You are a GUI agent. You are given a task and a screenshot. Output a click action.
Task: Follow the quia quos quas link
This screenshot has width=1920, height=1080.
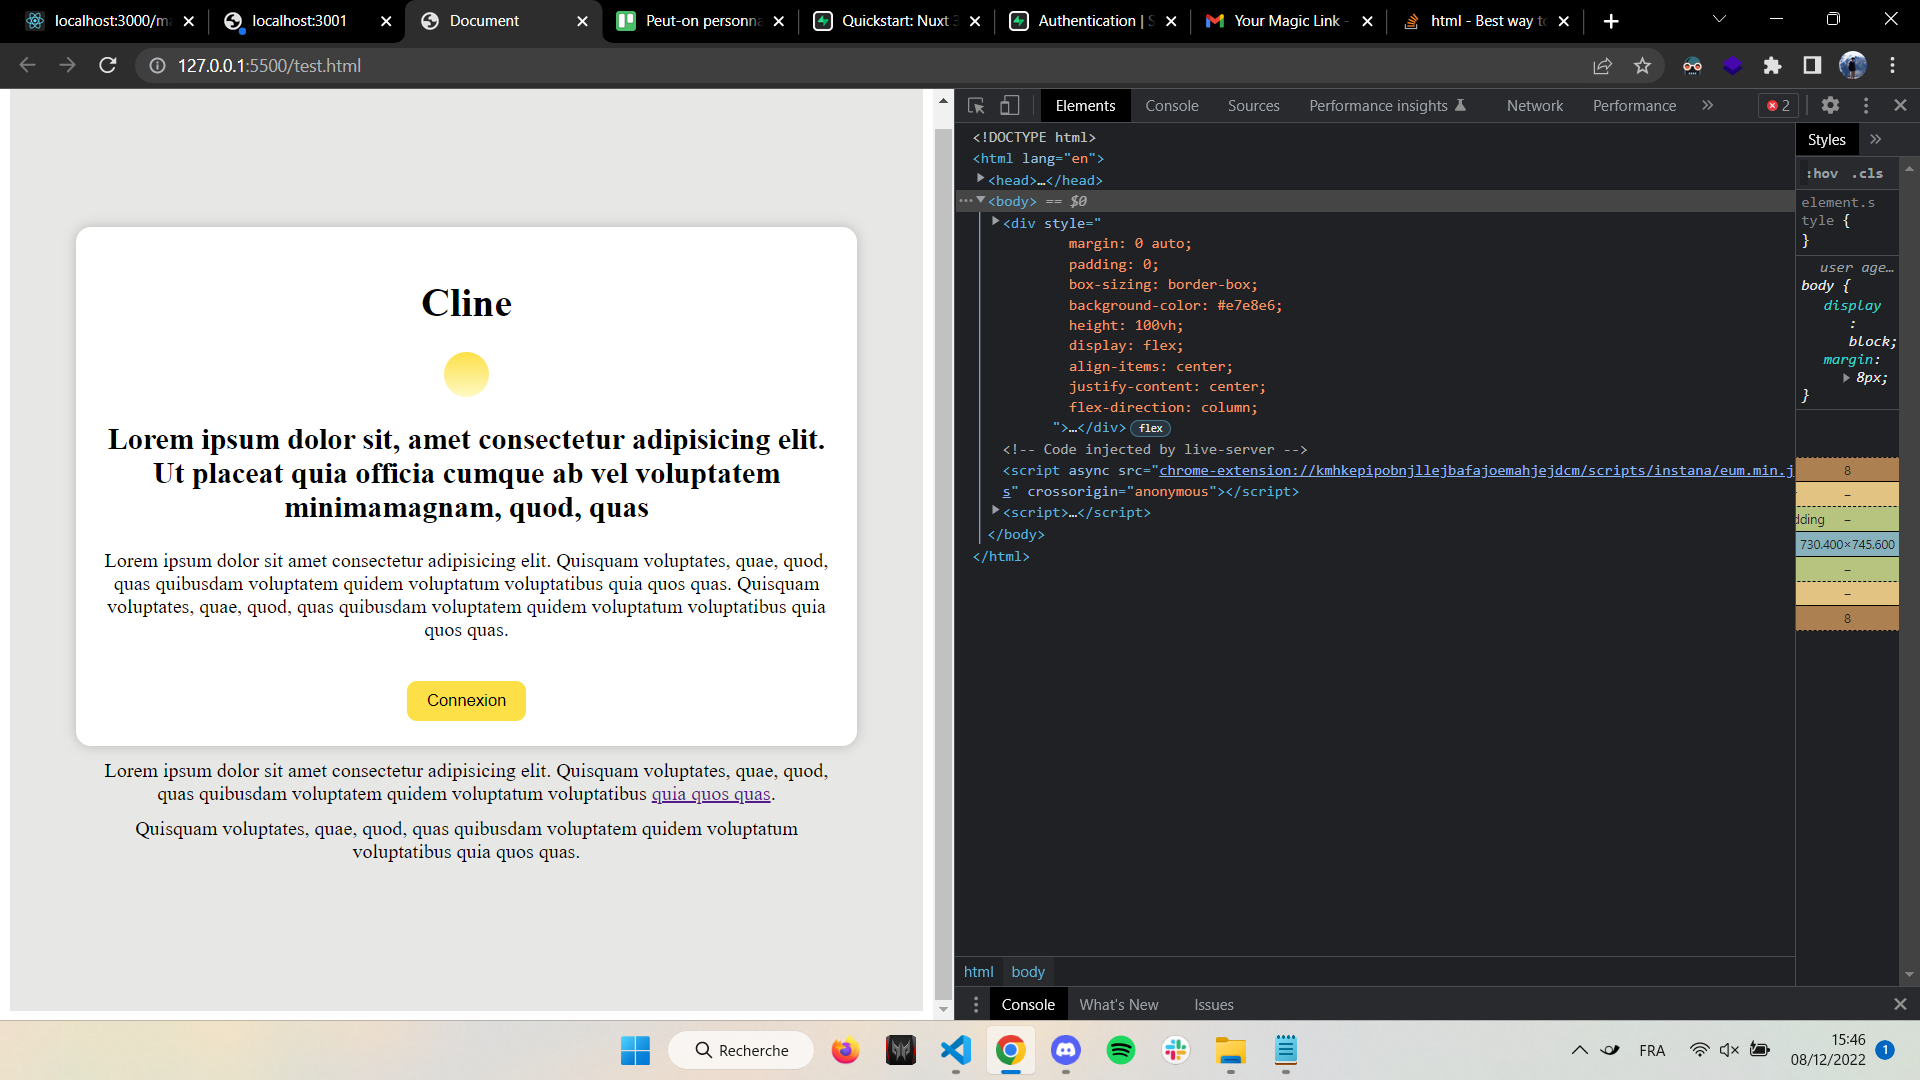tap(711, 794)
